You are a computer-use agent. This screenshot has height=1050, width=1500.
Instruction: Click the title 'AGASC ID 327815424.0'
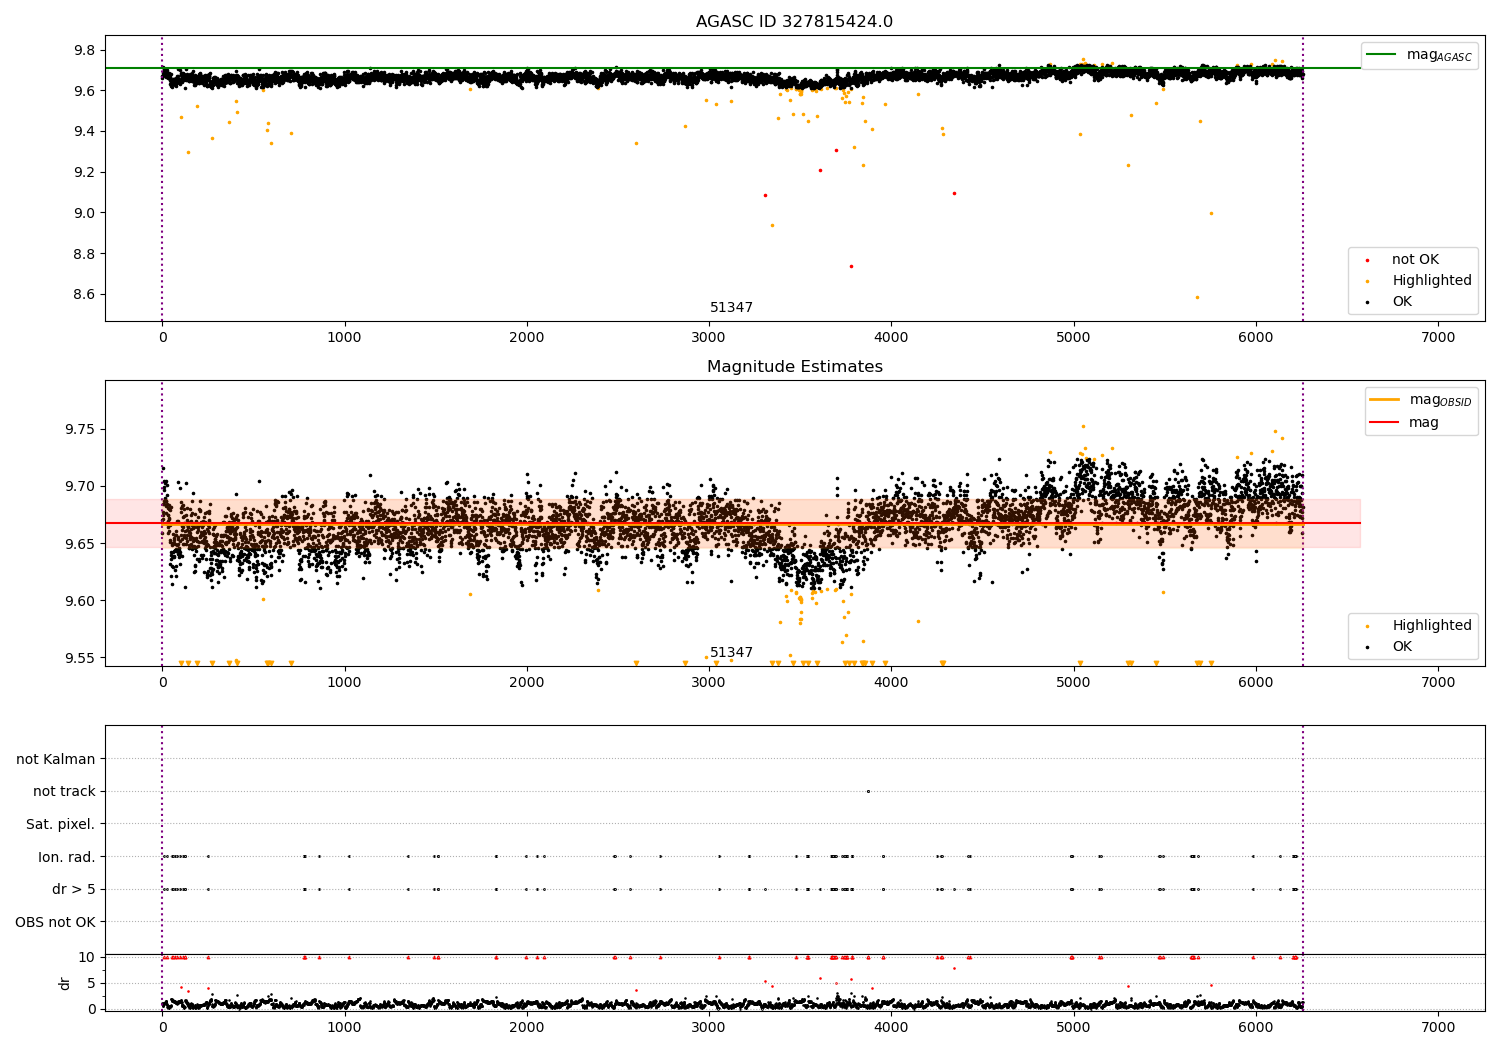coord(794,22)
